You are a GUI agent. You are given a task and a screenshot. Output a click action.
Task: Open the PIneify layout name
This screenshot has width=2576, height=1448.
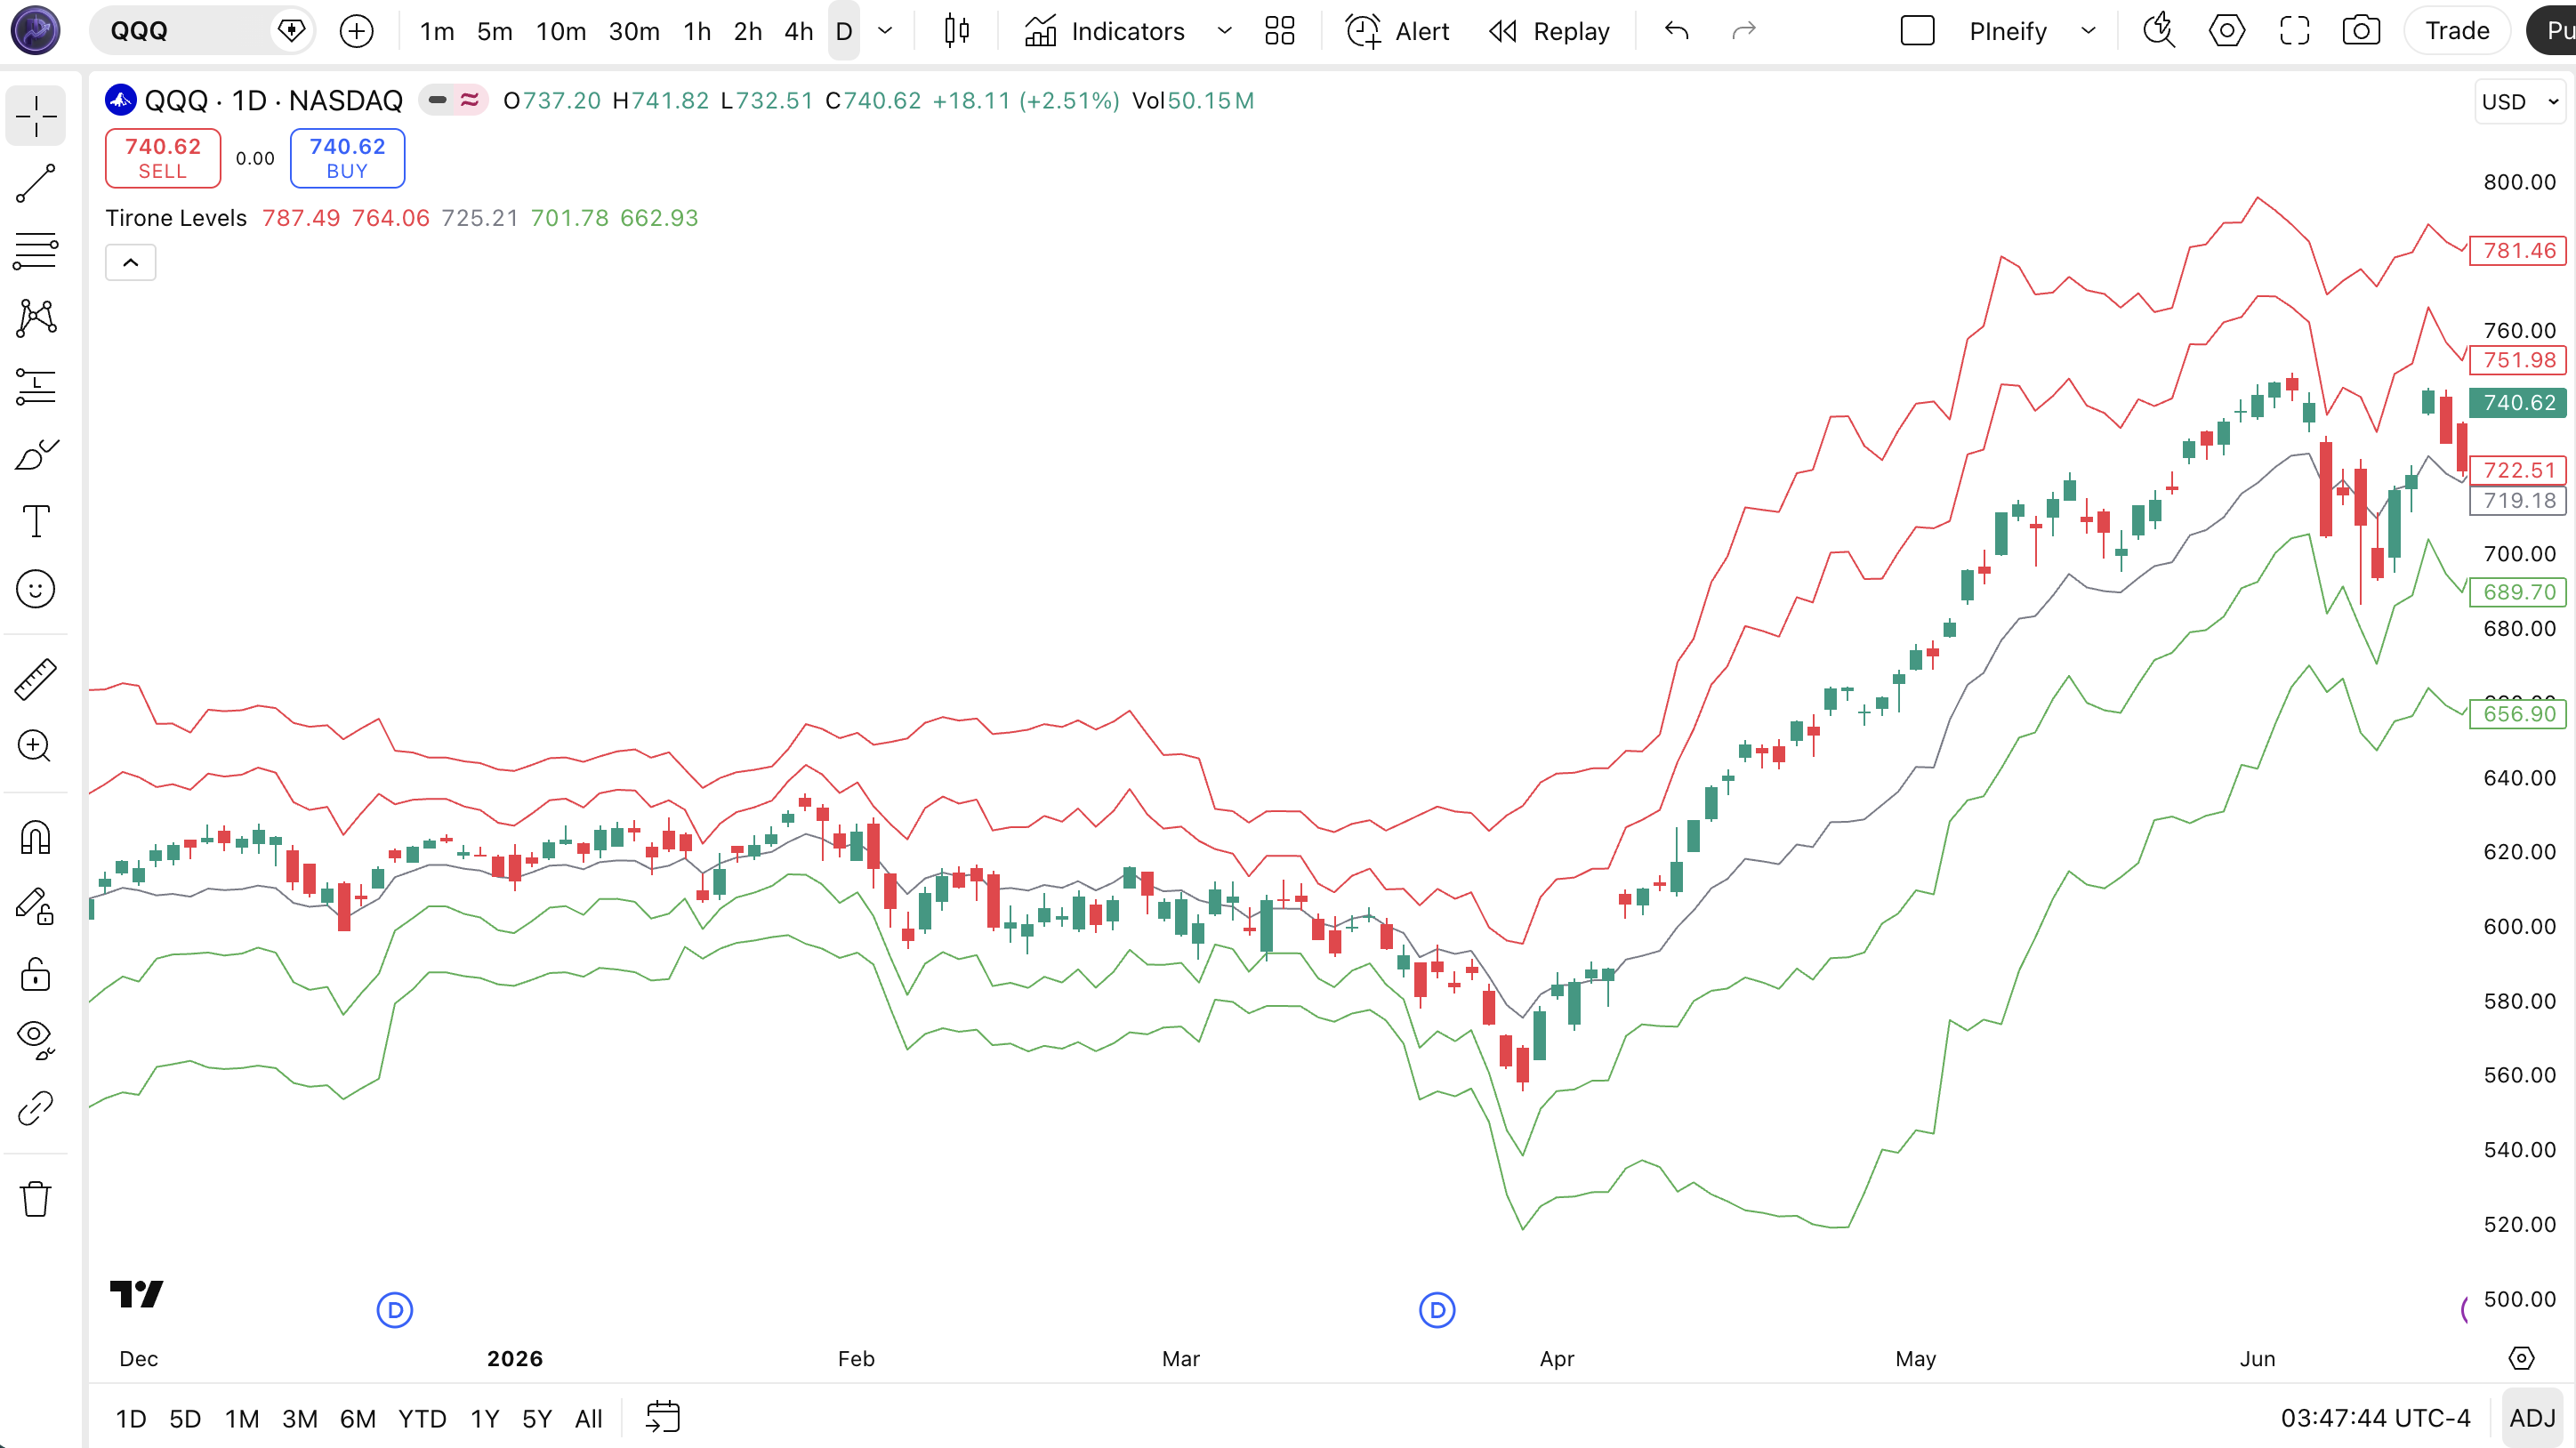pos(2008,31)
